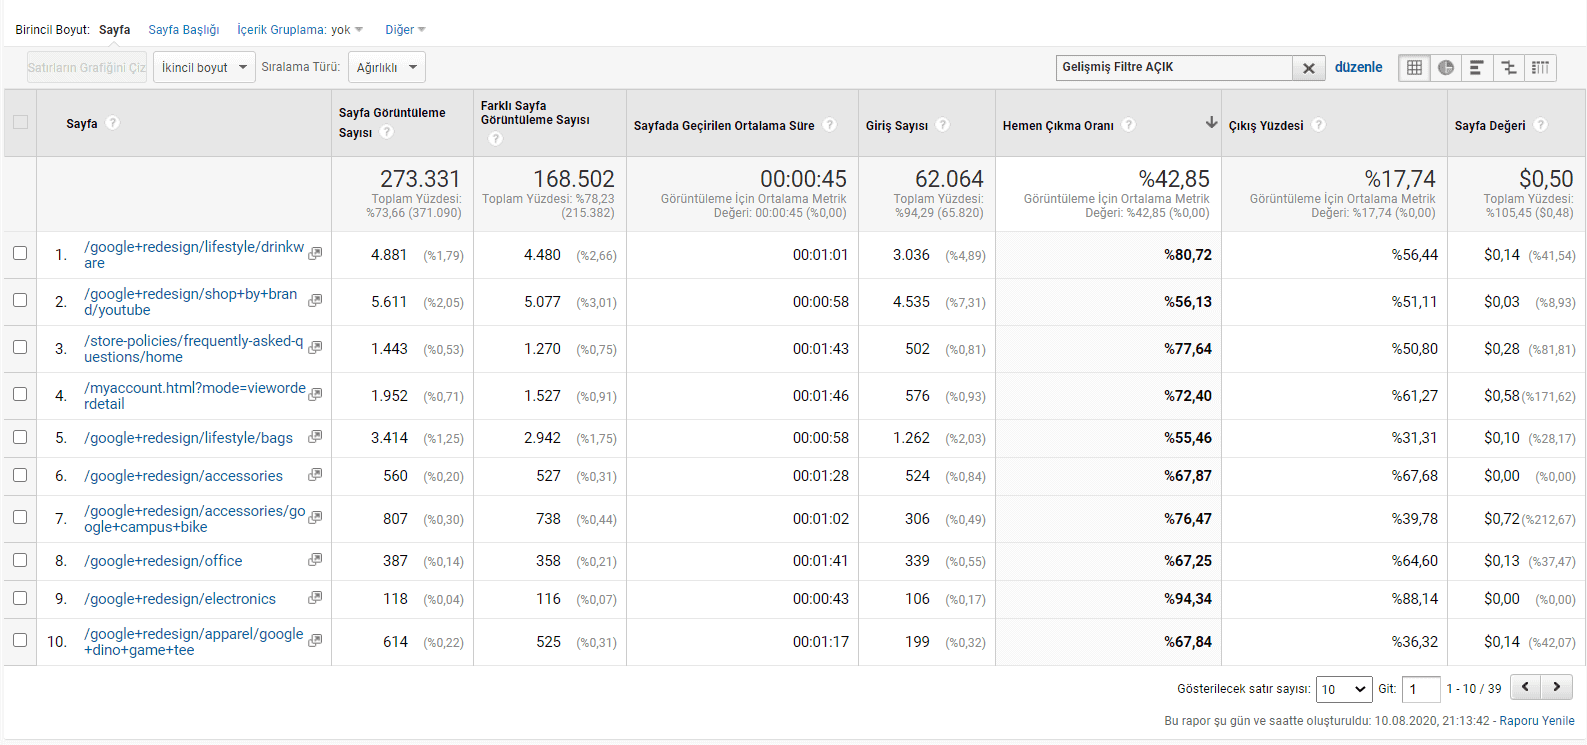
Task: Go to next page of results arrow
Action: point(1556,687)
